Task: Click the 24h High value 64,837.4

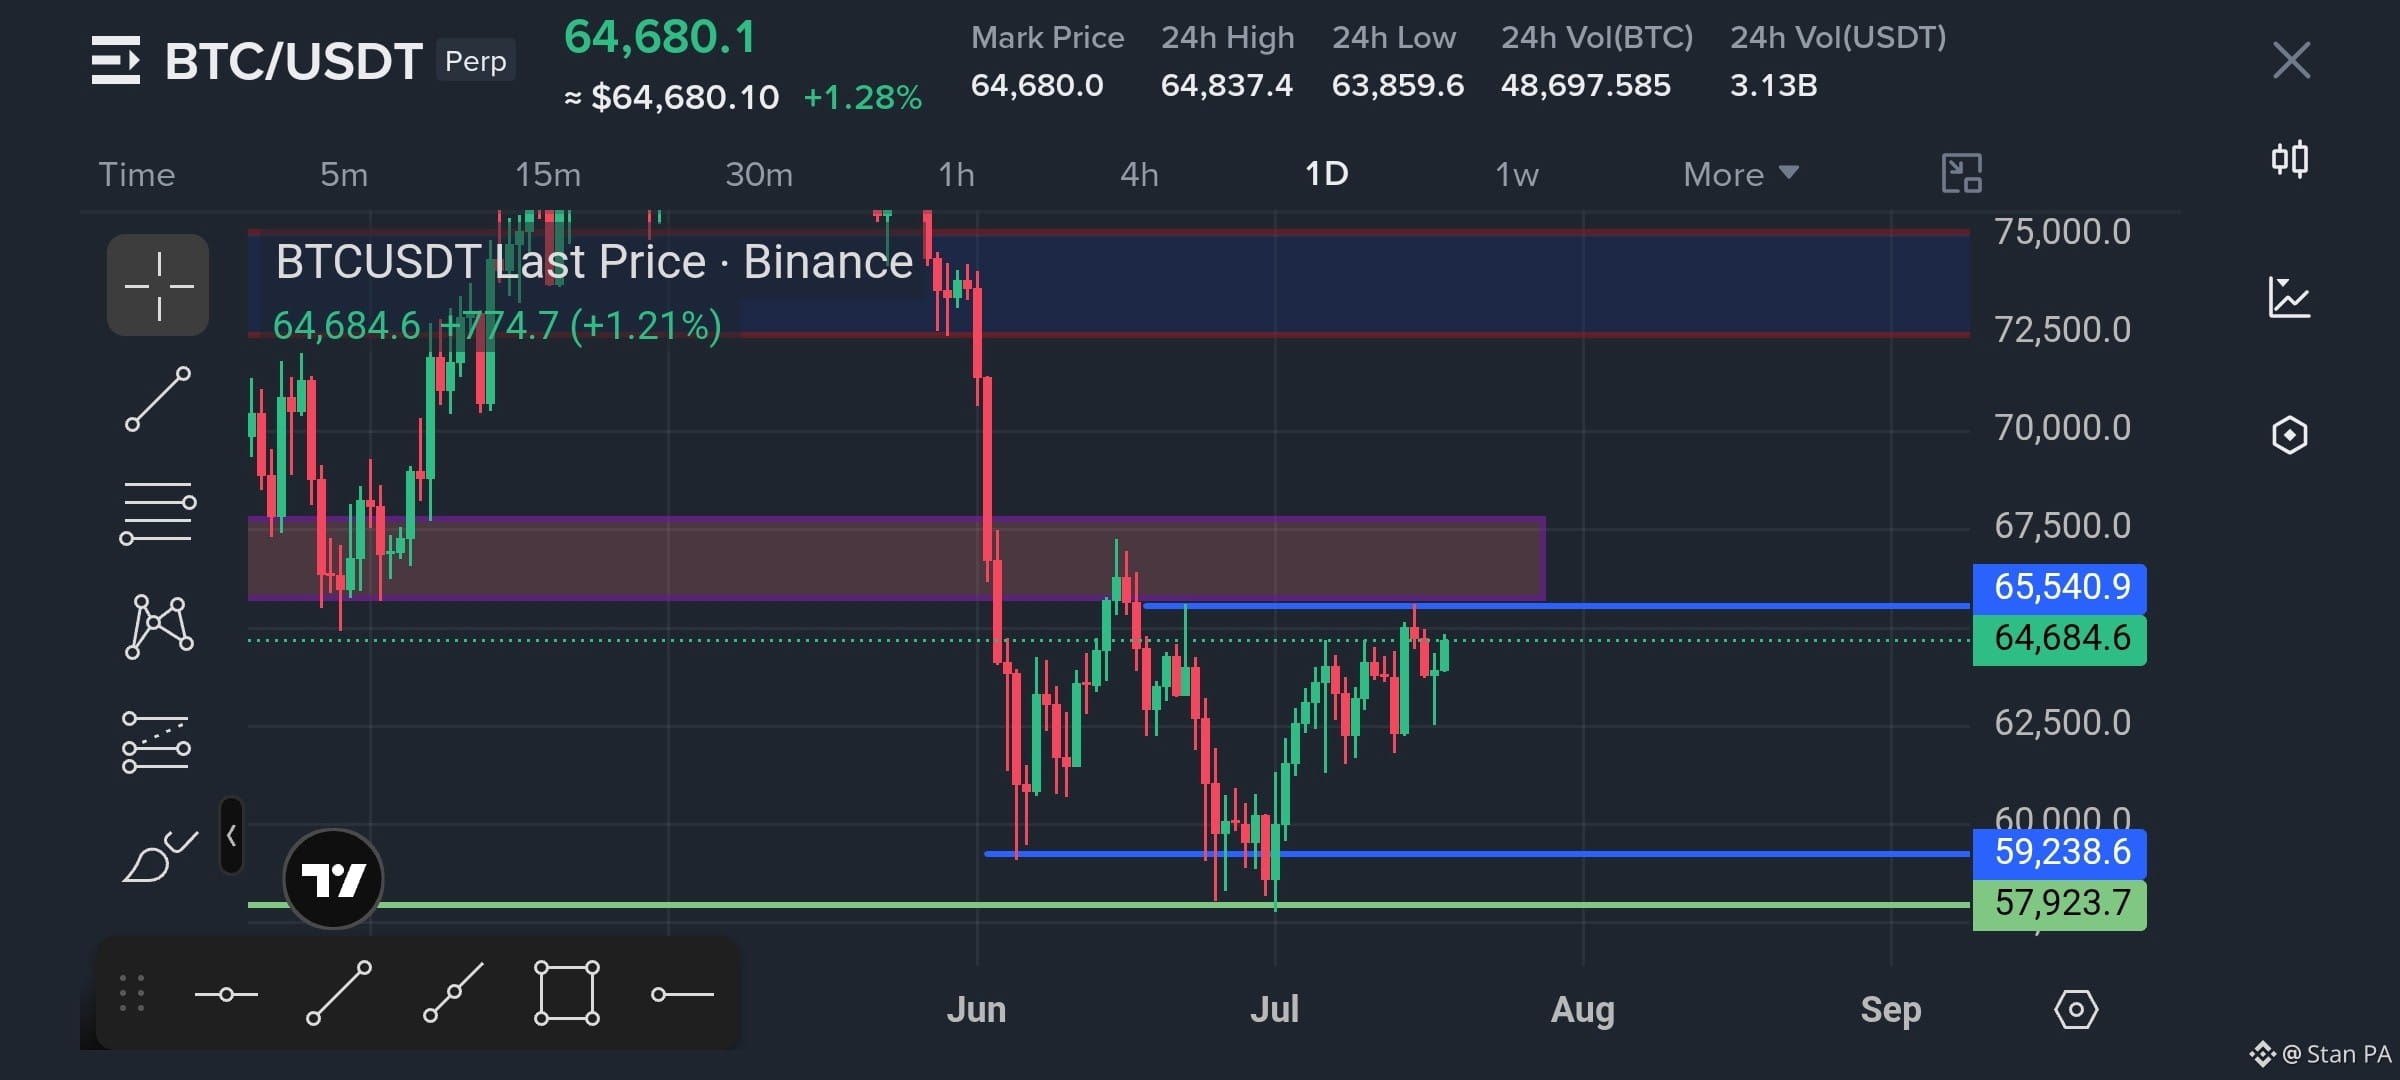Action: [x=1227, y=85]
